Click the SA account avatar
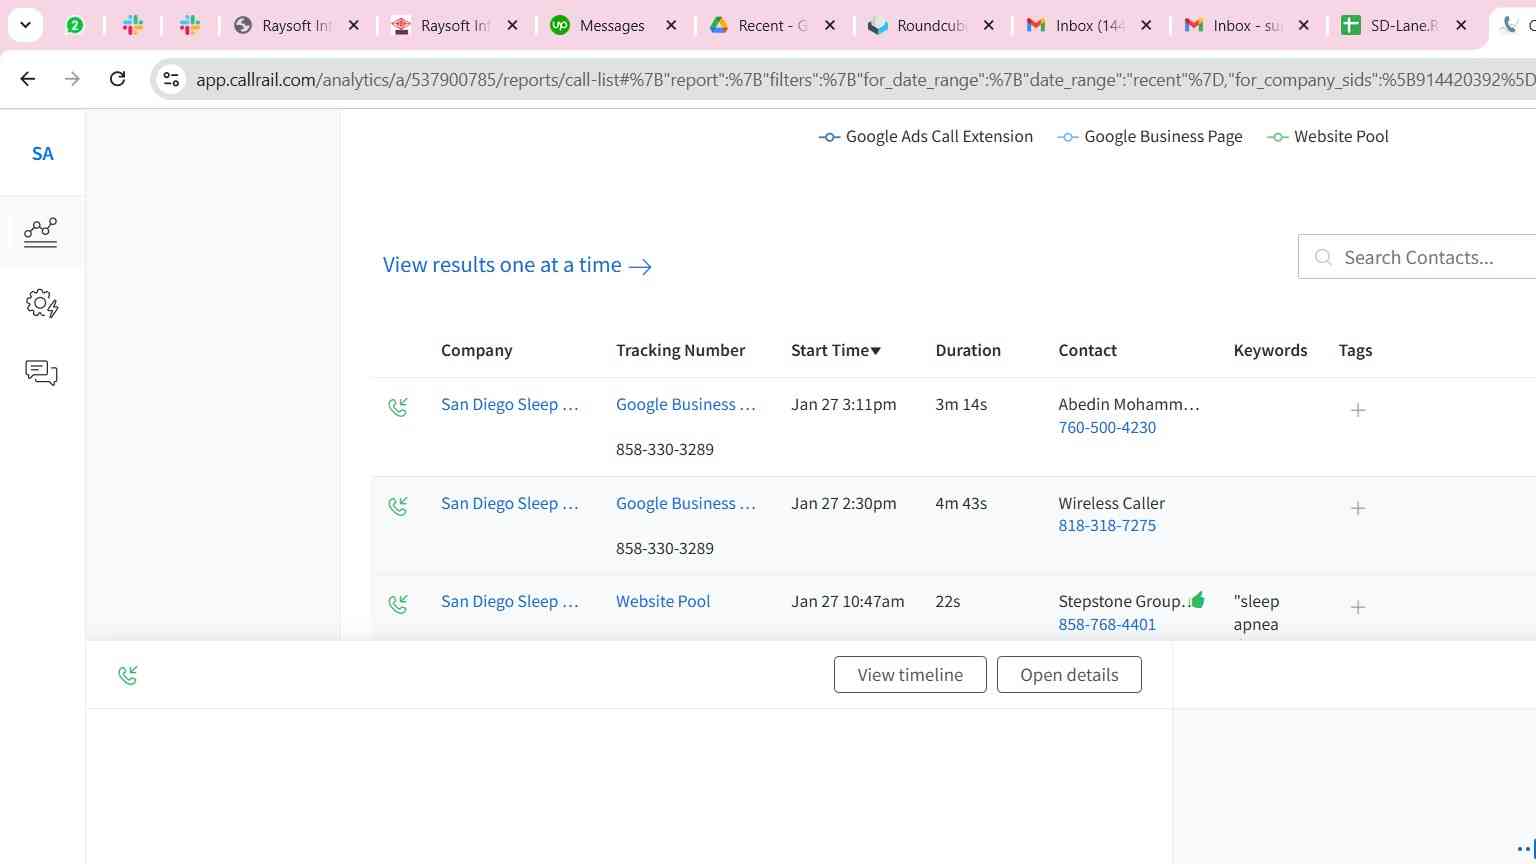Screen dimensions: 1536x864 tap(42, 153)
